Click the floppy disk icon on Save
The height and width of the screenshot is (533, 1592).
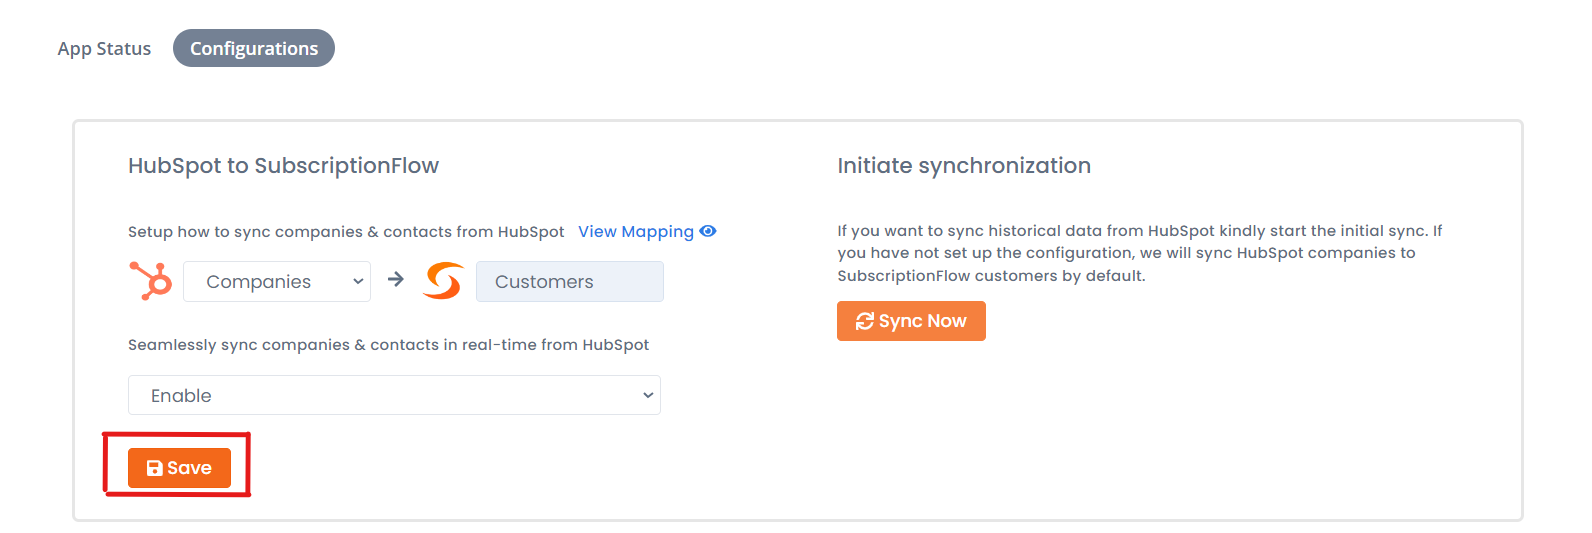click(x=155, y=468)
